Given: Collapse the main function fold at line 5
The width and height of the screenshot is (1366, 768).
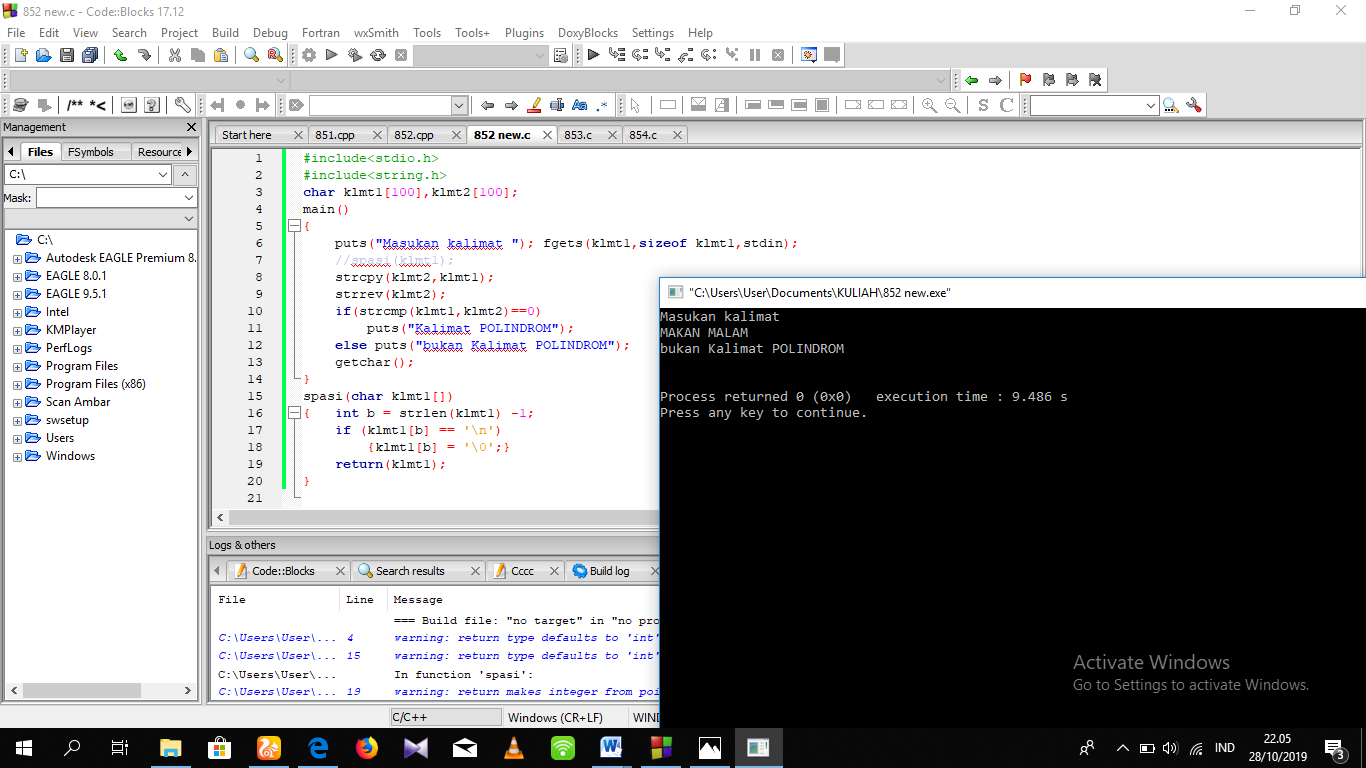Looking at the screenshot, I should pyautogui.click(x=294, y=226).
